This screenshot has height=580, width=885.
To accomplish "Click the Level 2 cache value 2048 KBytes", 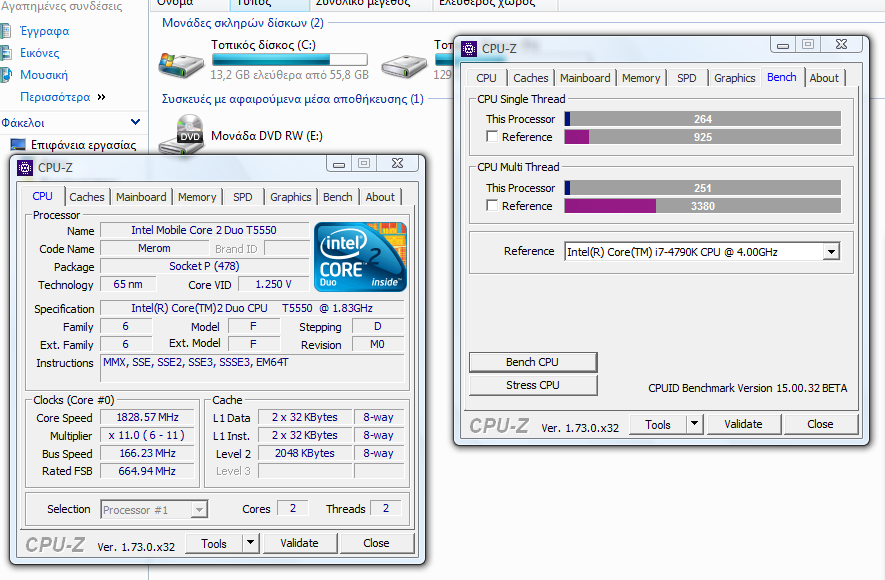I will tap(305, 453).
